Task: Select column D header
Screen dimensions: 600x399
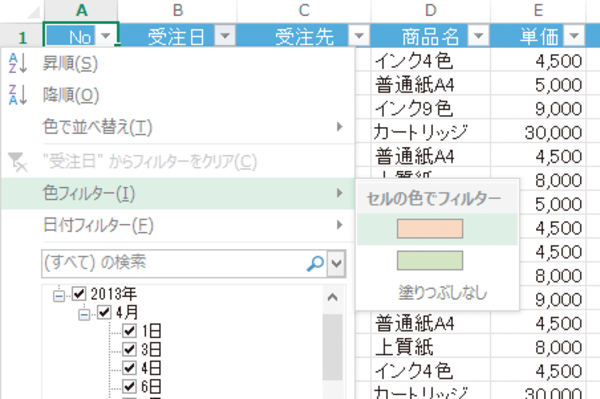Action: 430,11
